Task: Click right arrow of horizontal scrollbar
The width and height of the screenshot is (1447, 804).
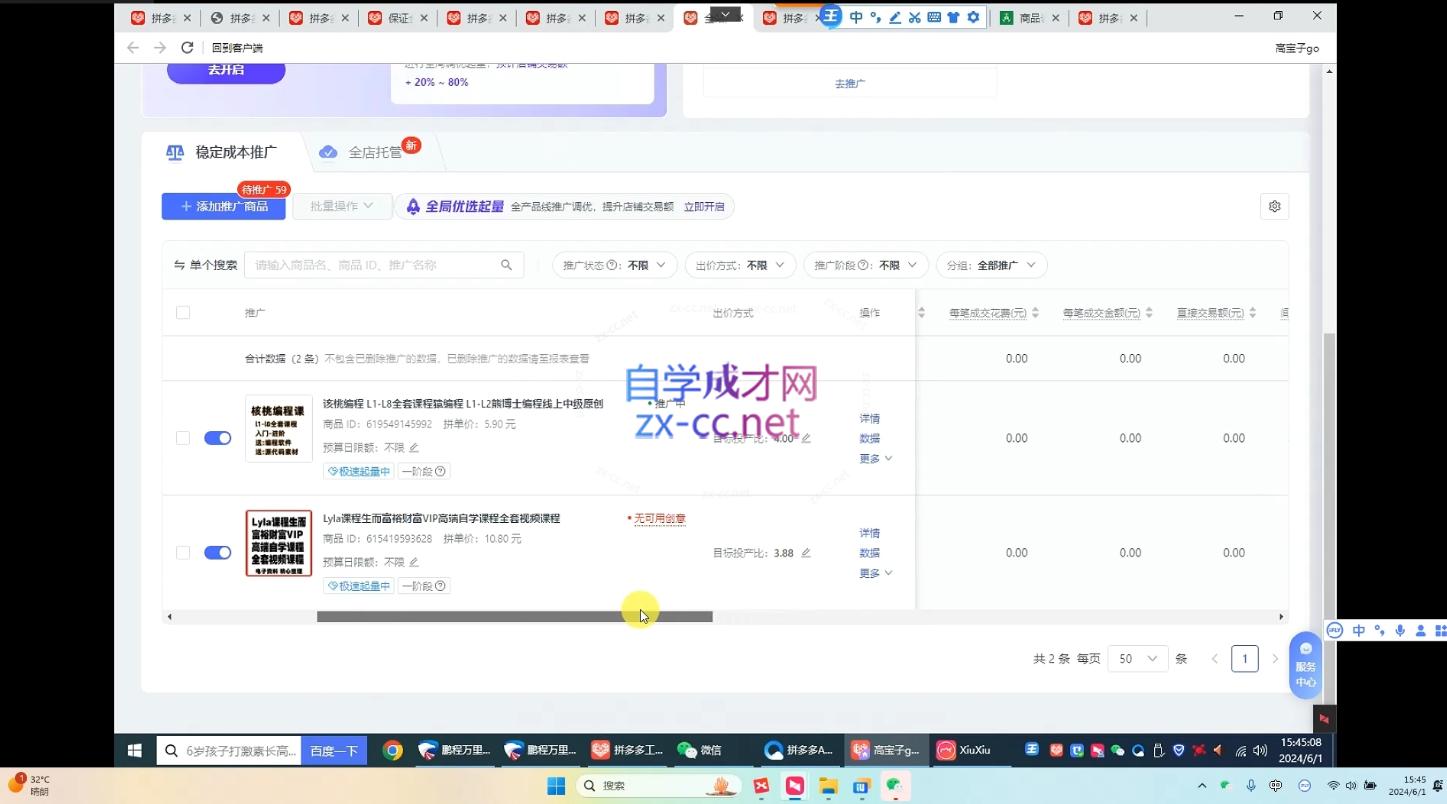Action: coord(1281,617)
